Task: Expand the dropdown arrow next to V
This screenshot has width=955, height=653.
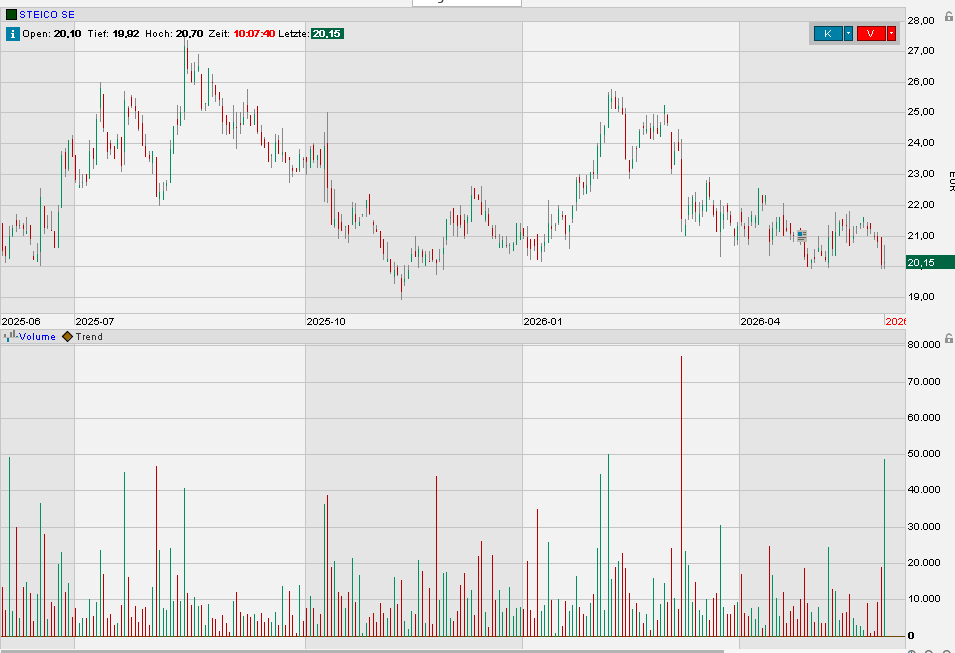Action: point(891,34)
